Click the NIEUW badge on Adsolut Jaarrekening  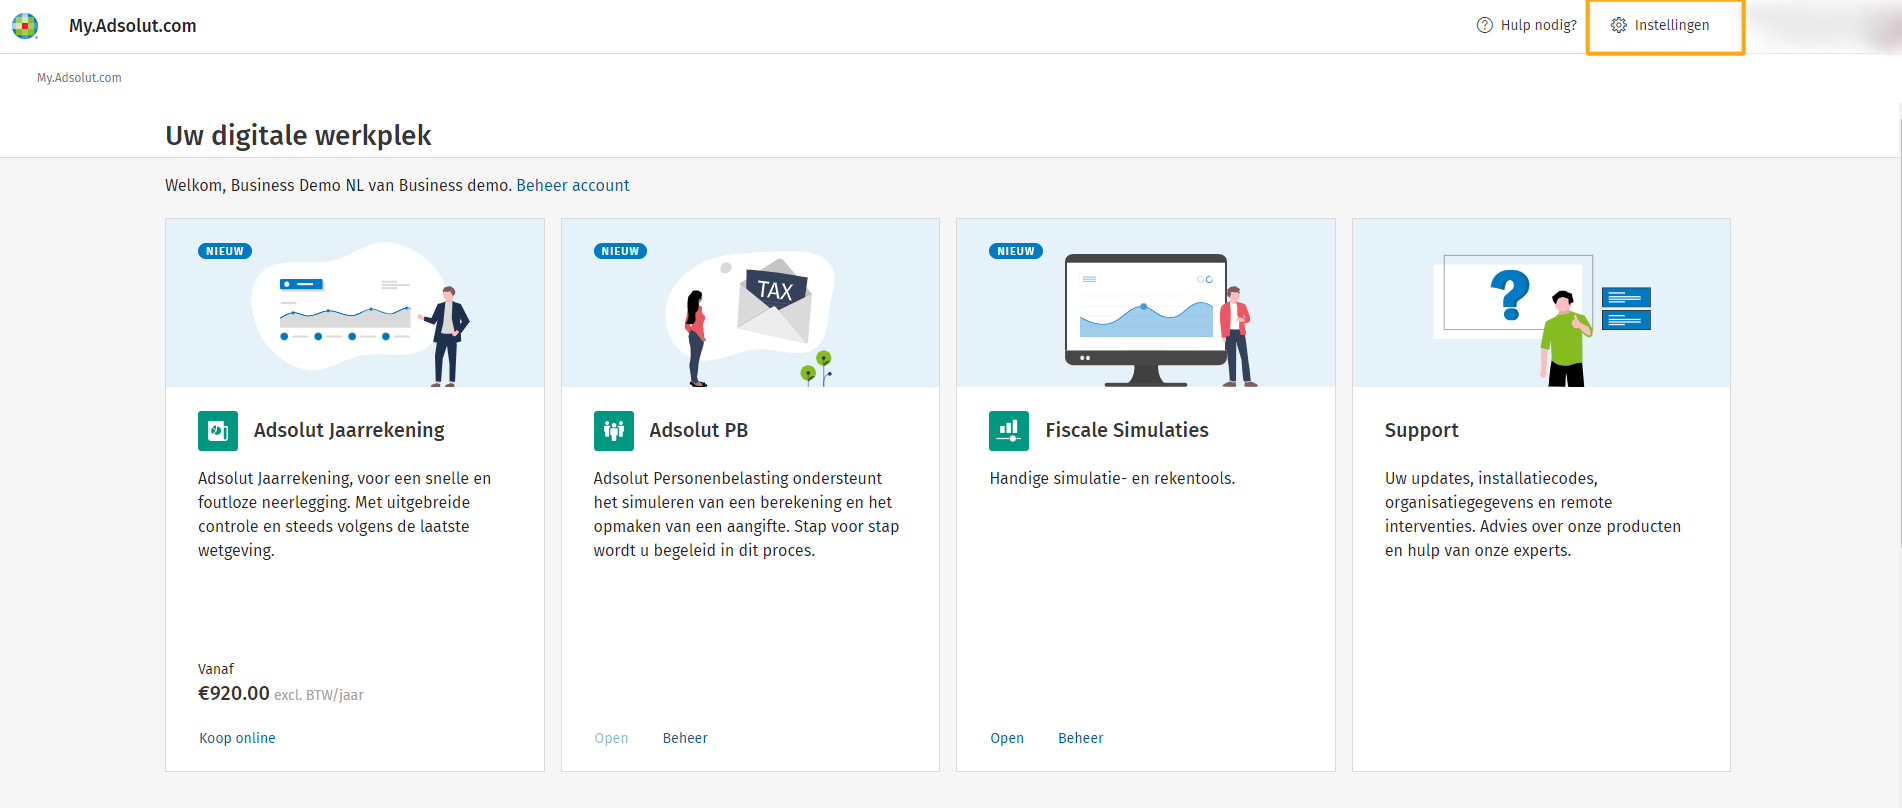pyautogui.click(x=225, y=251)
